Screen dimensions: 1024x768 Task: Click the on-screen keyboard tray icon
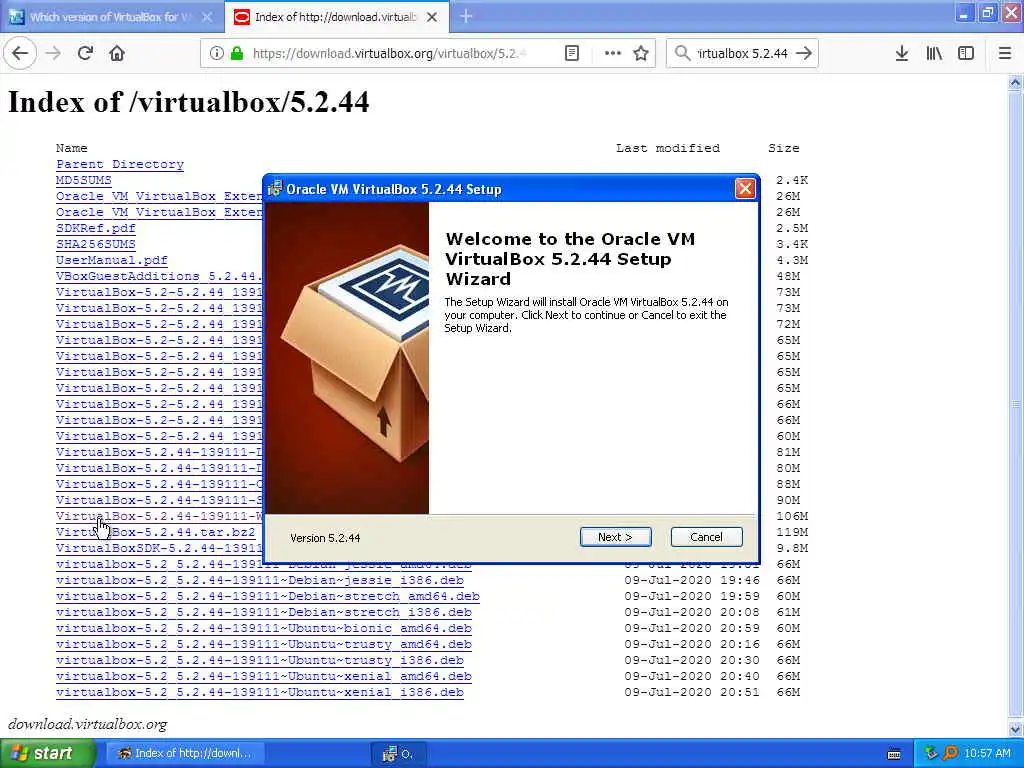[x=894, y=754]
